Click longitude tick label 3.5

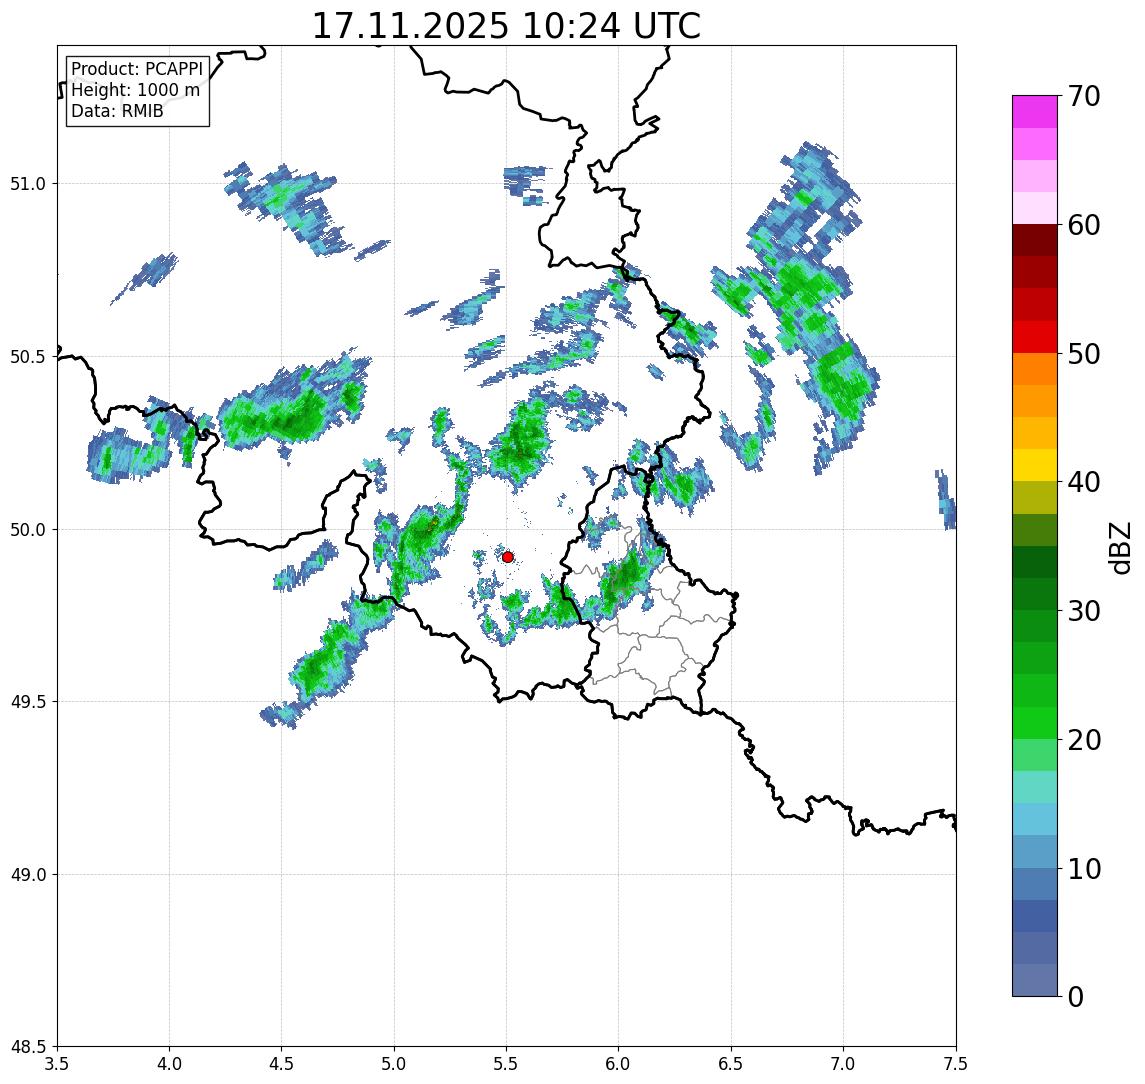(x=57, y=1064)
